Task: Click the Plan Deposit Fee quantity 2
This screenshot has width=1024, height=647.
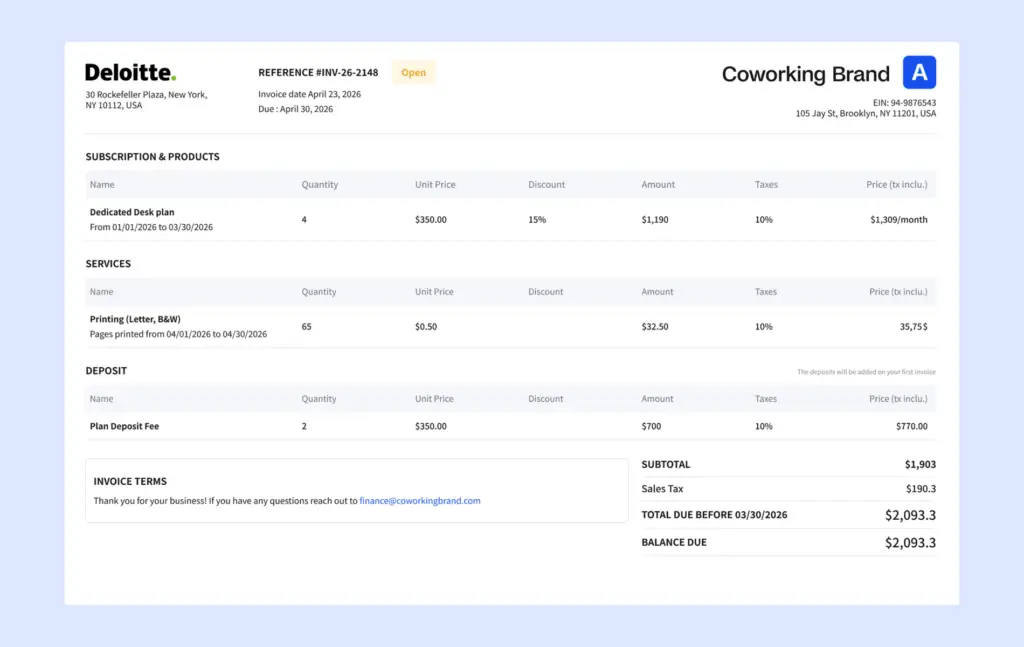Action: (304, 426)
